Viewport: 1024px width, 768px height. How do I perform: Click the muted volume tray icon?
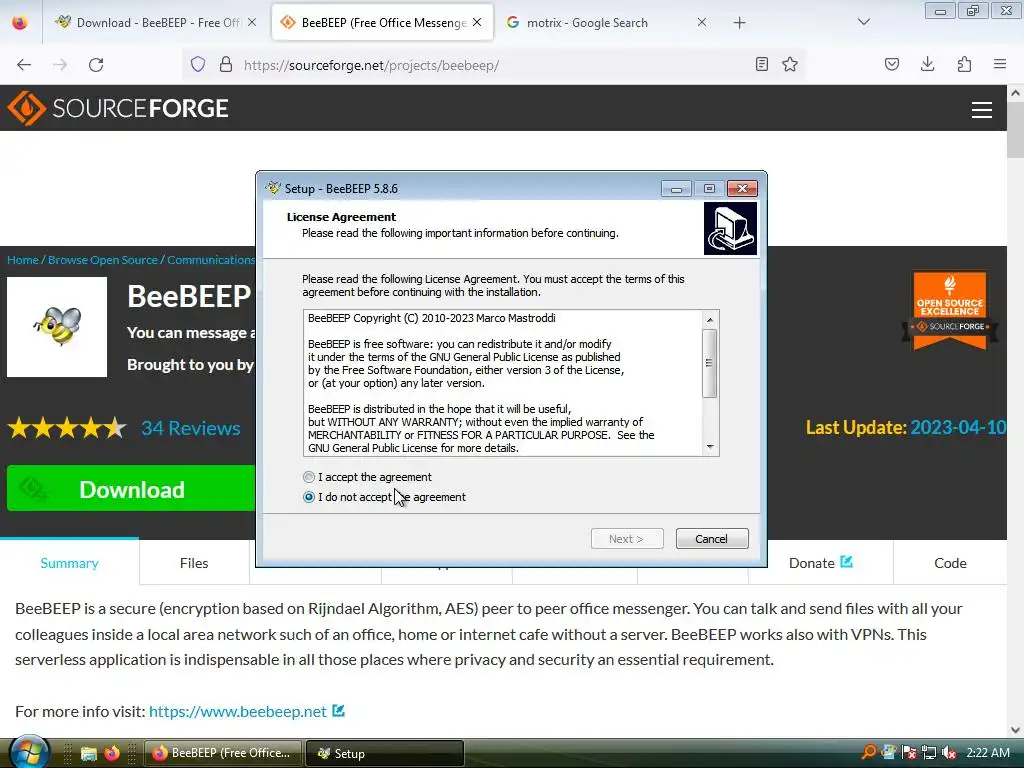point(950,752)
